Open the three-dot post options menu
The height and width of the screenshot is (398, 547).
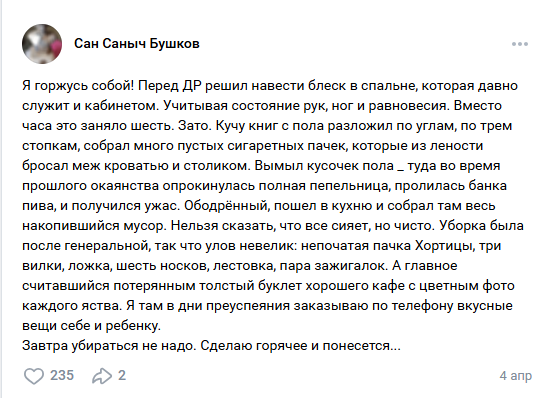[x=520, y=44]
